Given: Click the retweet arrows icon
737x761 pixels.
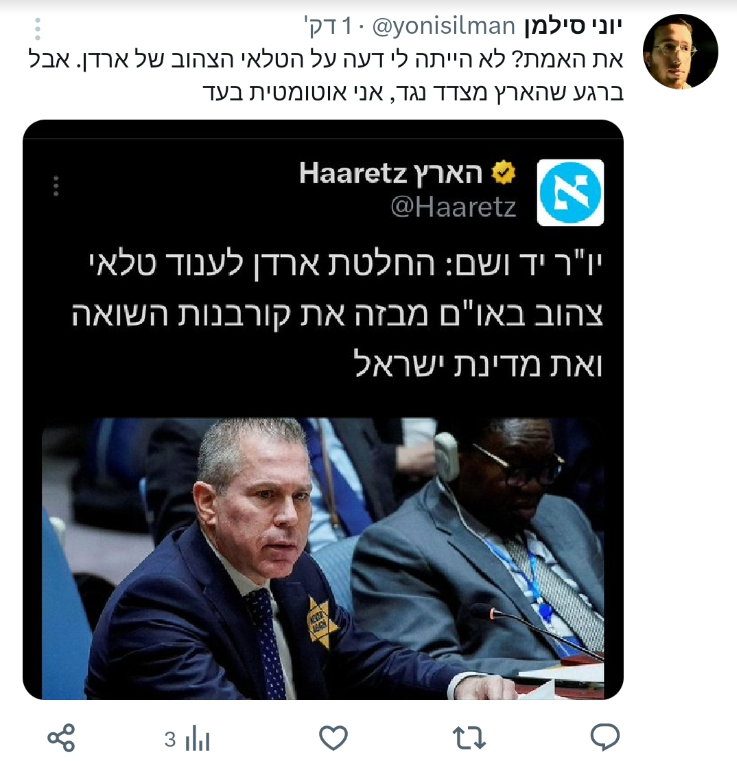Looking at the screenshot, I should coord(469,738).
